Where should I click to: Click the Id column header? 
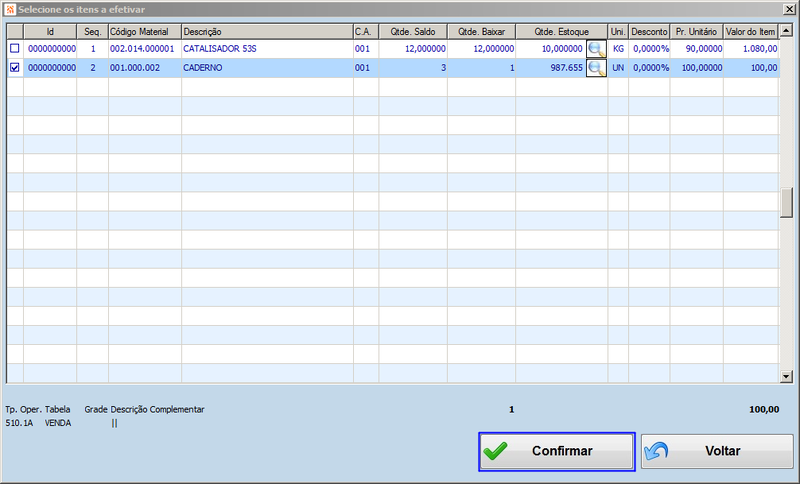coord(50,32)
